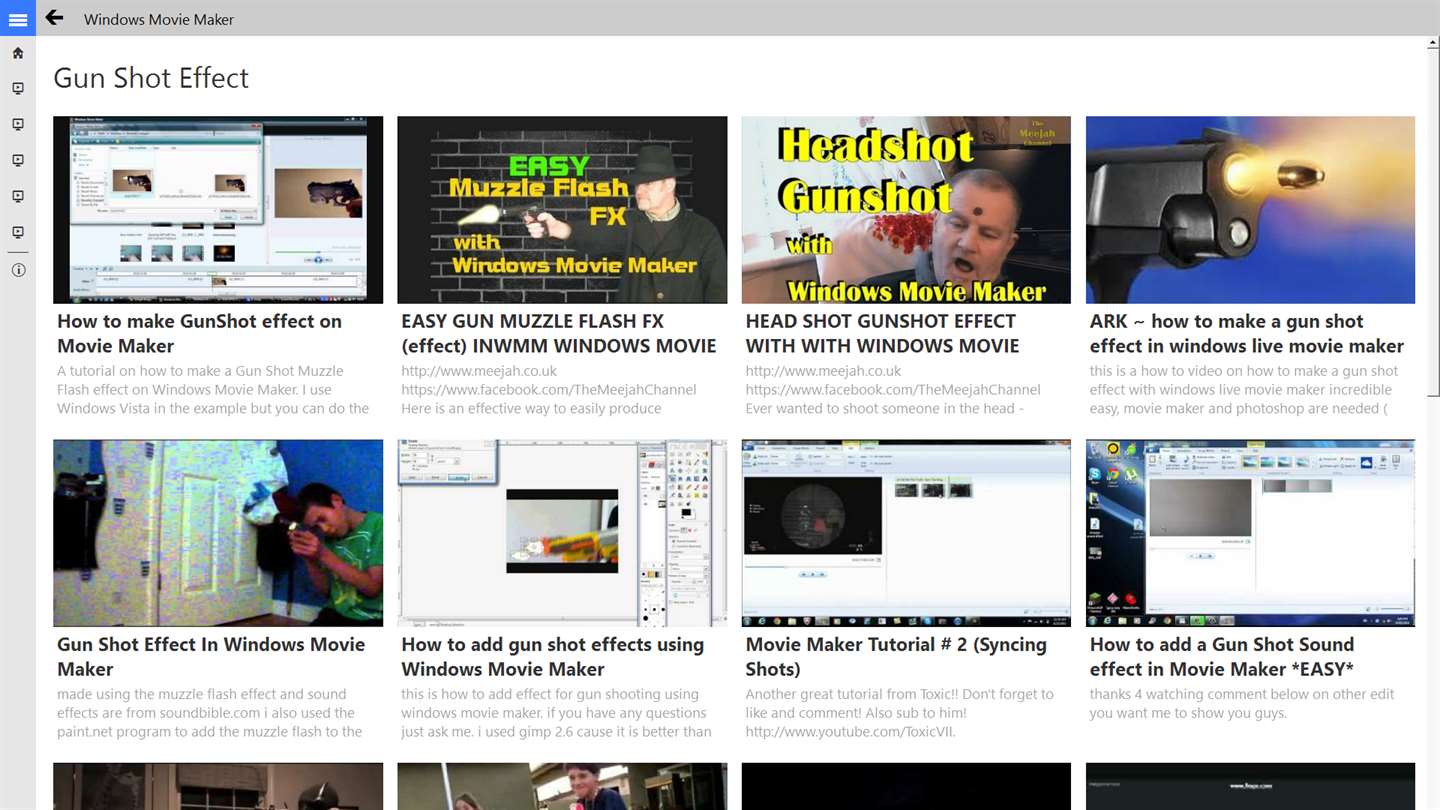Select description starting A tutorial on how to make

coord(213,390)
